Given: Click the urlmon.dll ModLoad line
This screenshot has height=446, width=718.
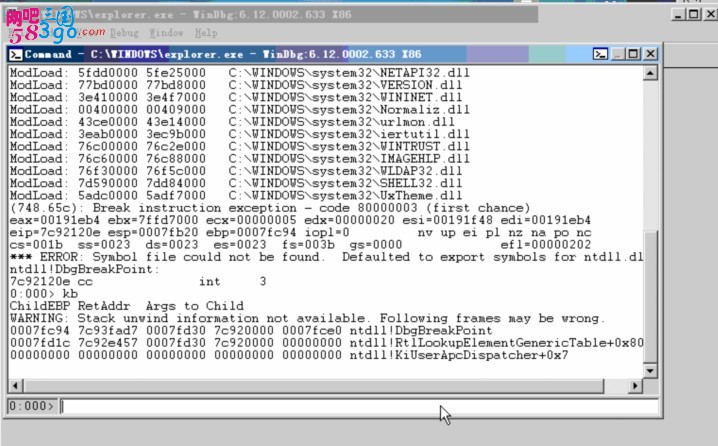Looking at the screenshot, I should [x=232, y=122].
